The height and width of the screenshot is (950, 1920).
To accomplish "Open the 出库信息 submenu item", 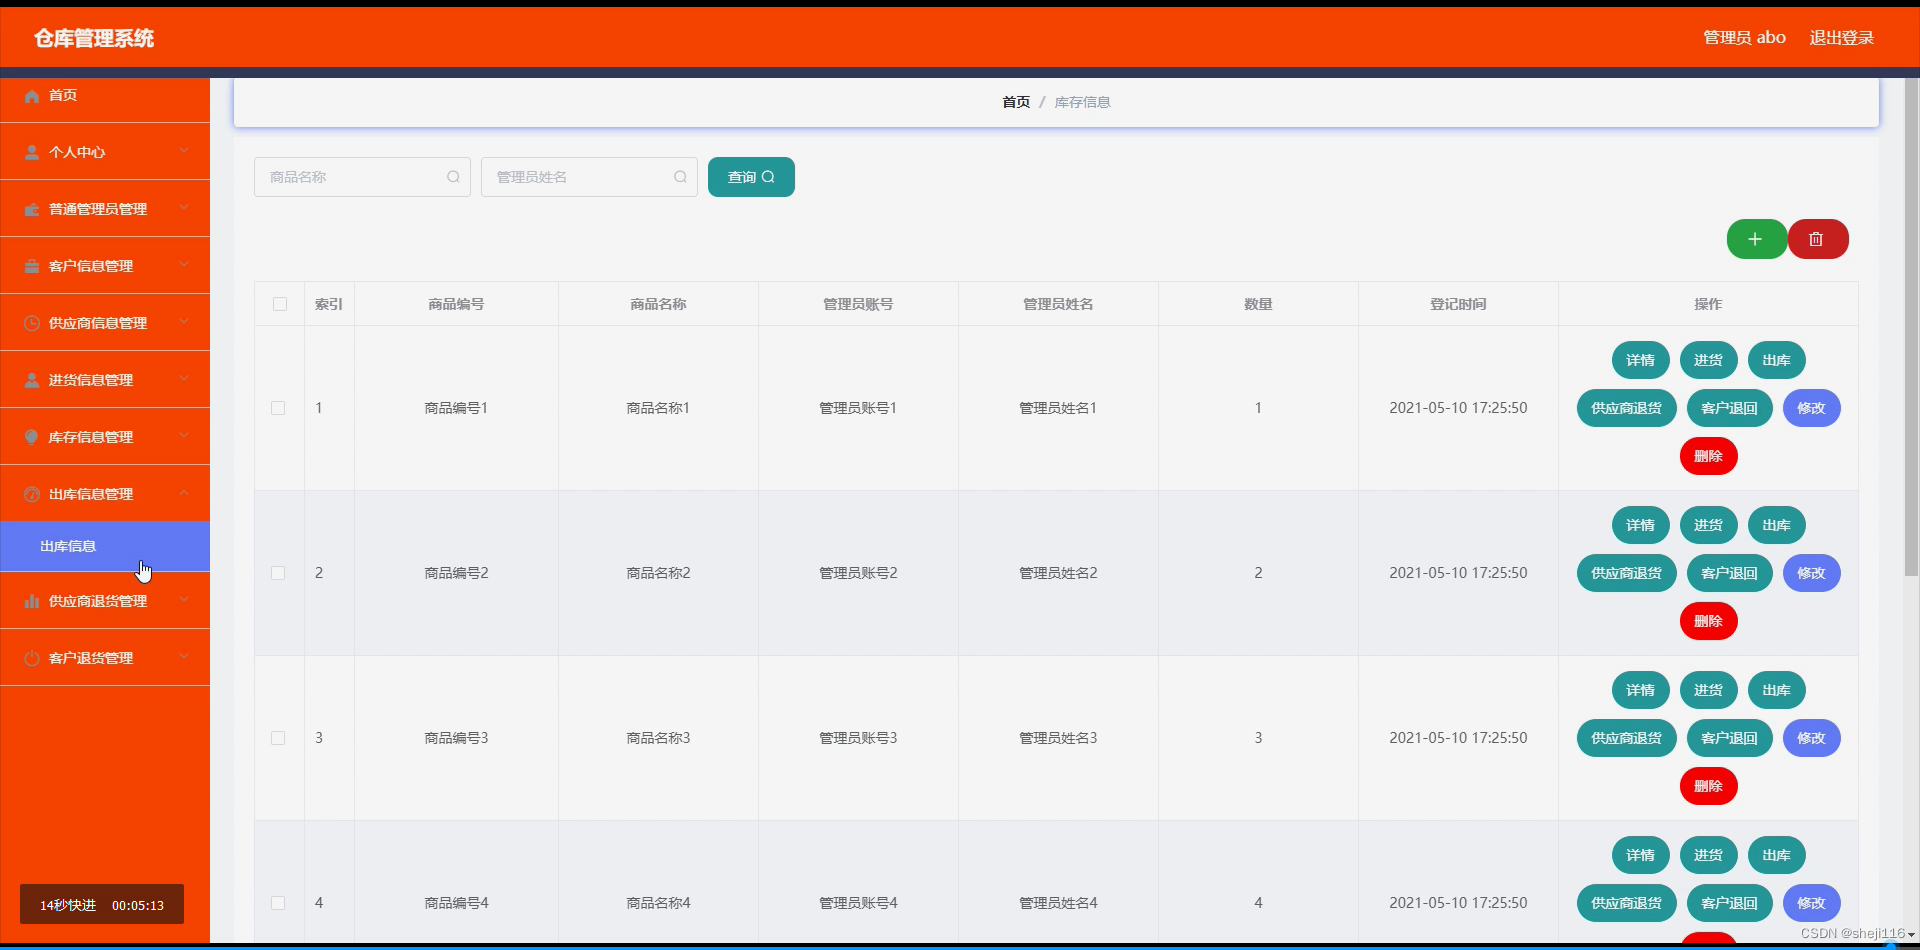I will point(68,546).
